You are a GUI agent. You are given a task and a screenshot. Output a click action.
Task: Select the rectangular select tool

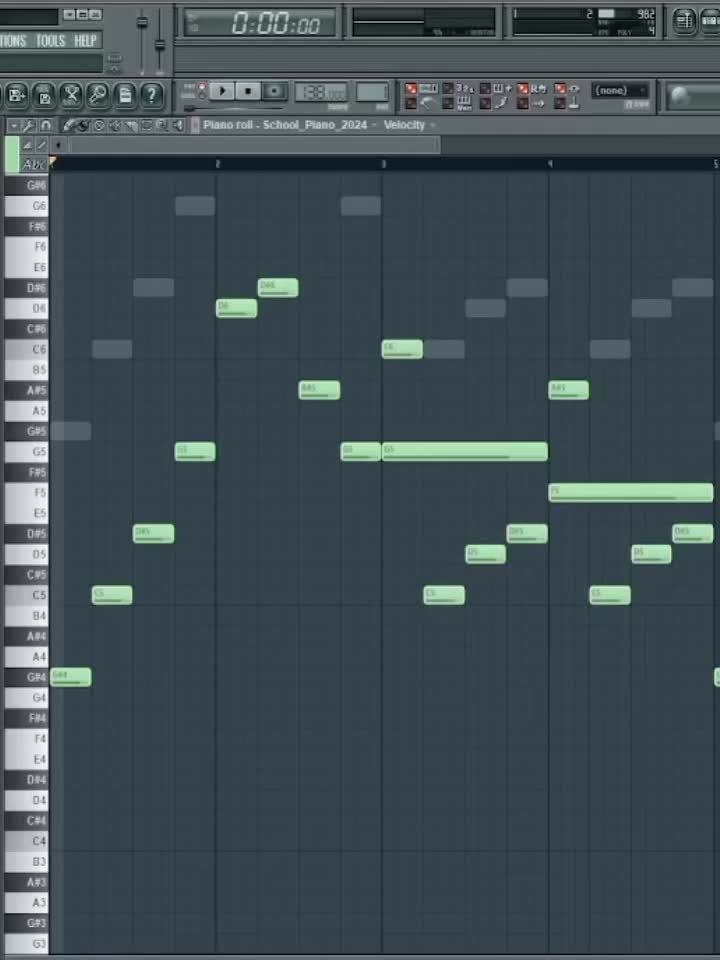[x=146, y=126]
